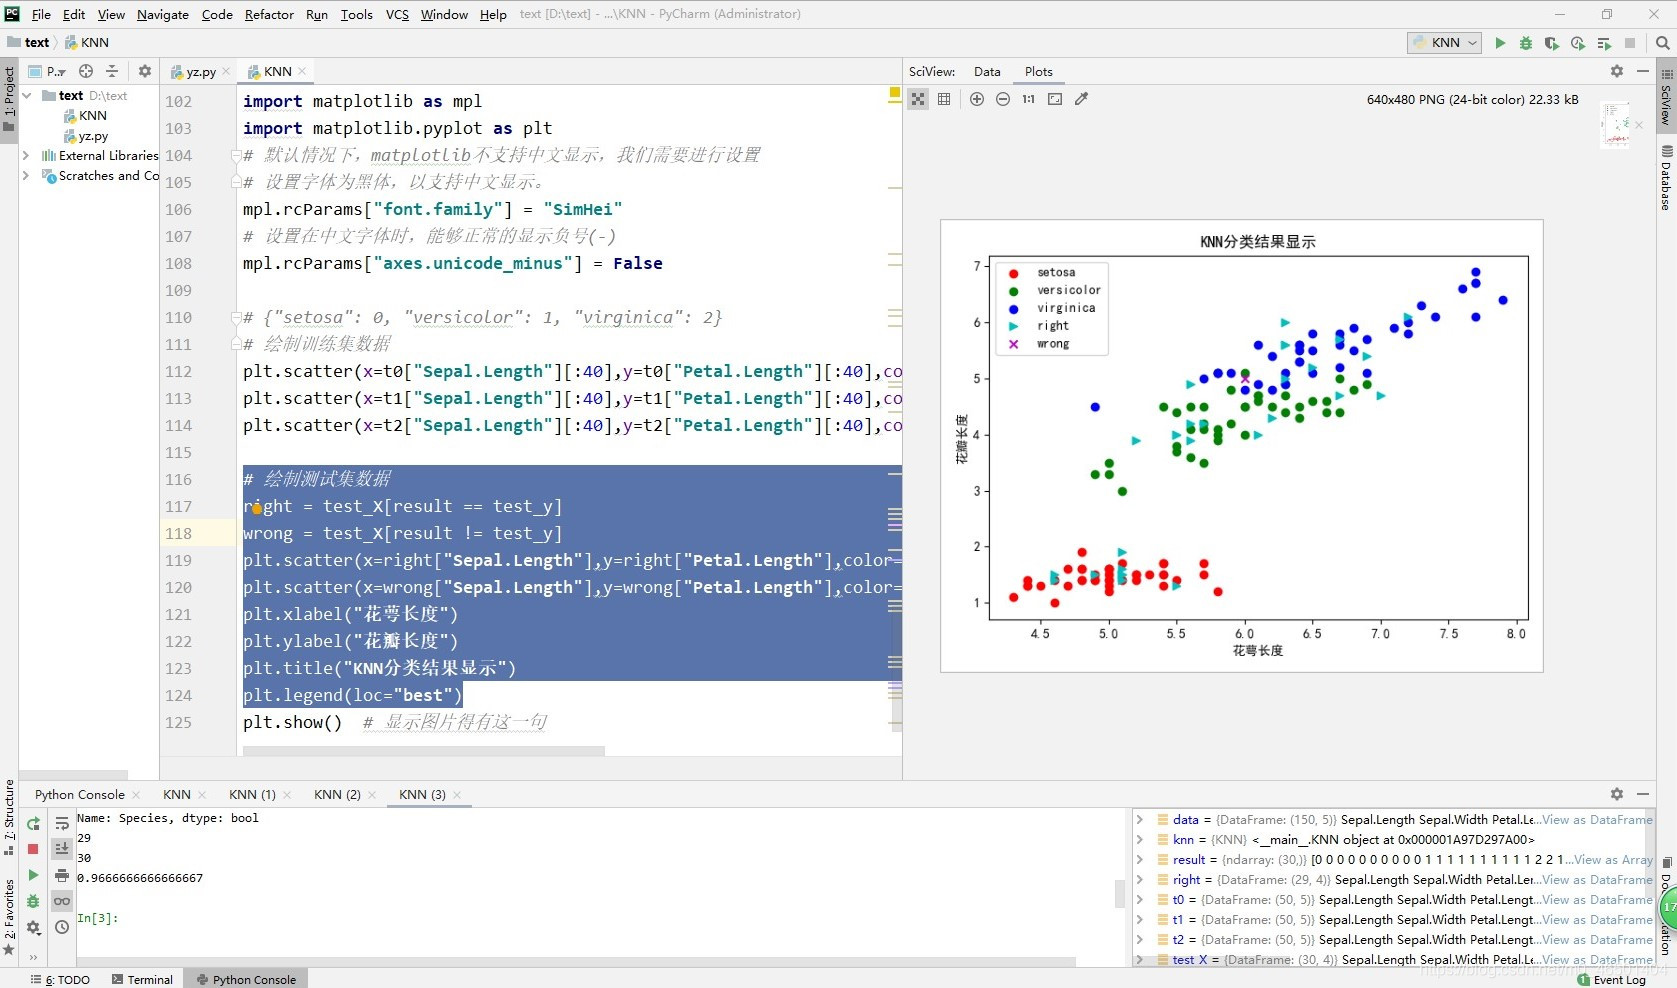Collapse all in Project panel
This screenshot has height=988, width=1677.
[112, 71]
